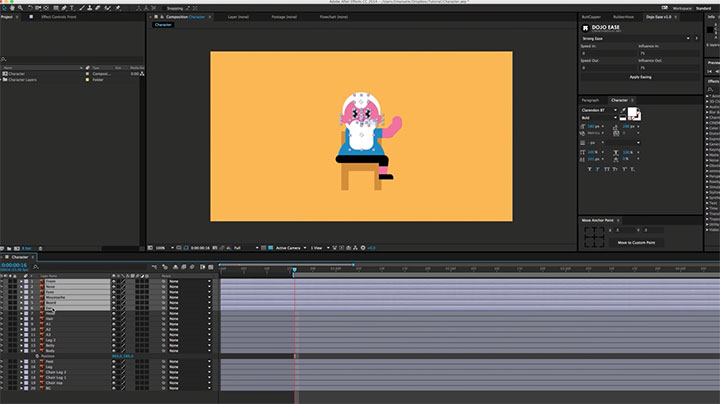Image resolution: width=720 pixels, height=404 pixels.
Task: Open the Flowchart (none) tab
Action: tap(334, 17)
